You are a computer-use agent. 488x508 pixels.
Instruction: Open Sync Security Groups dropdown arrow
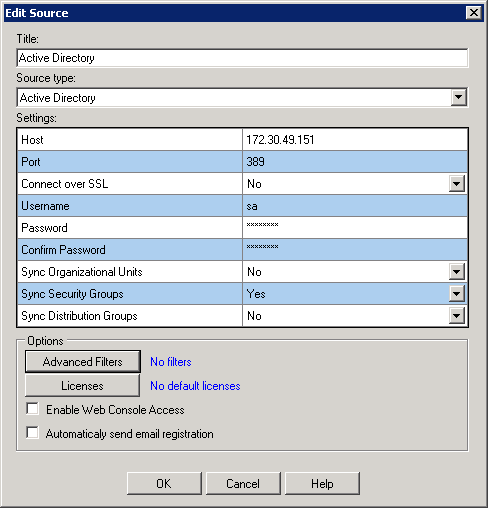tap(456, 294)
